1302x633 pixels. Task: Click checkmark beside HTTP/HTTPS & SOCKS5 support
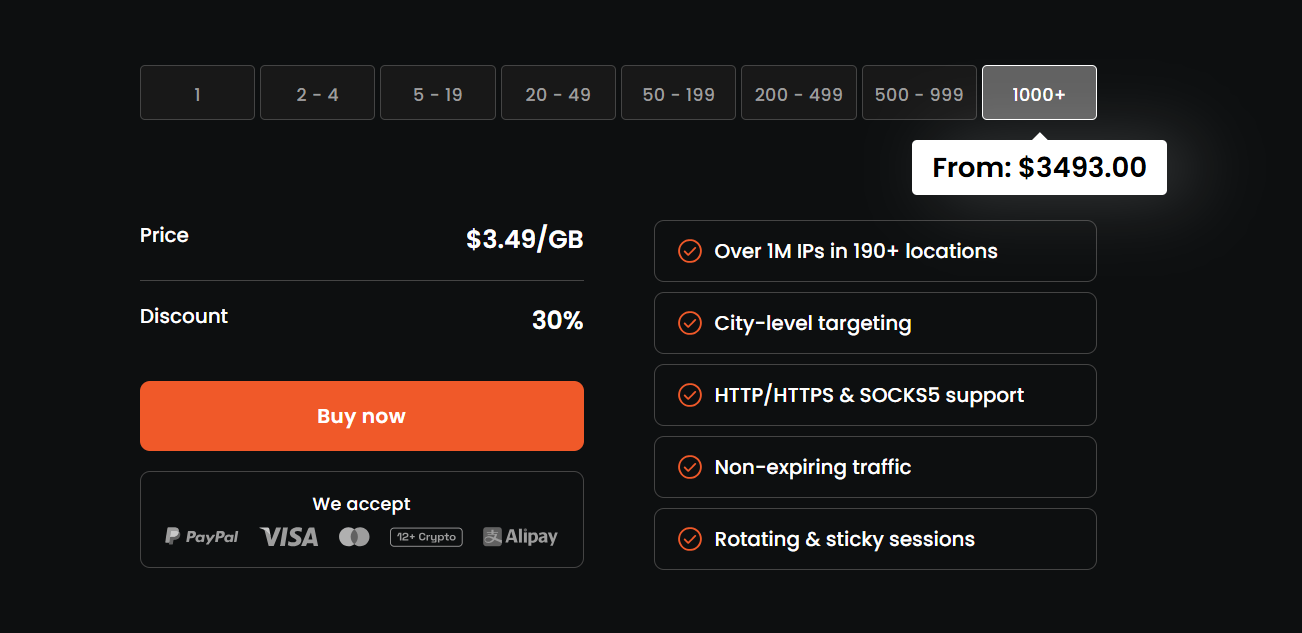click(689, 395)
